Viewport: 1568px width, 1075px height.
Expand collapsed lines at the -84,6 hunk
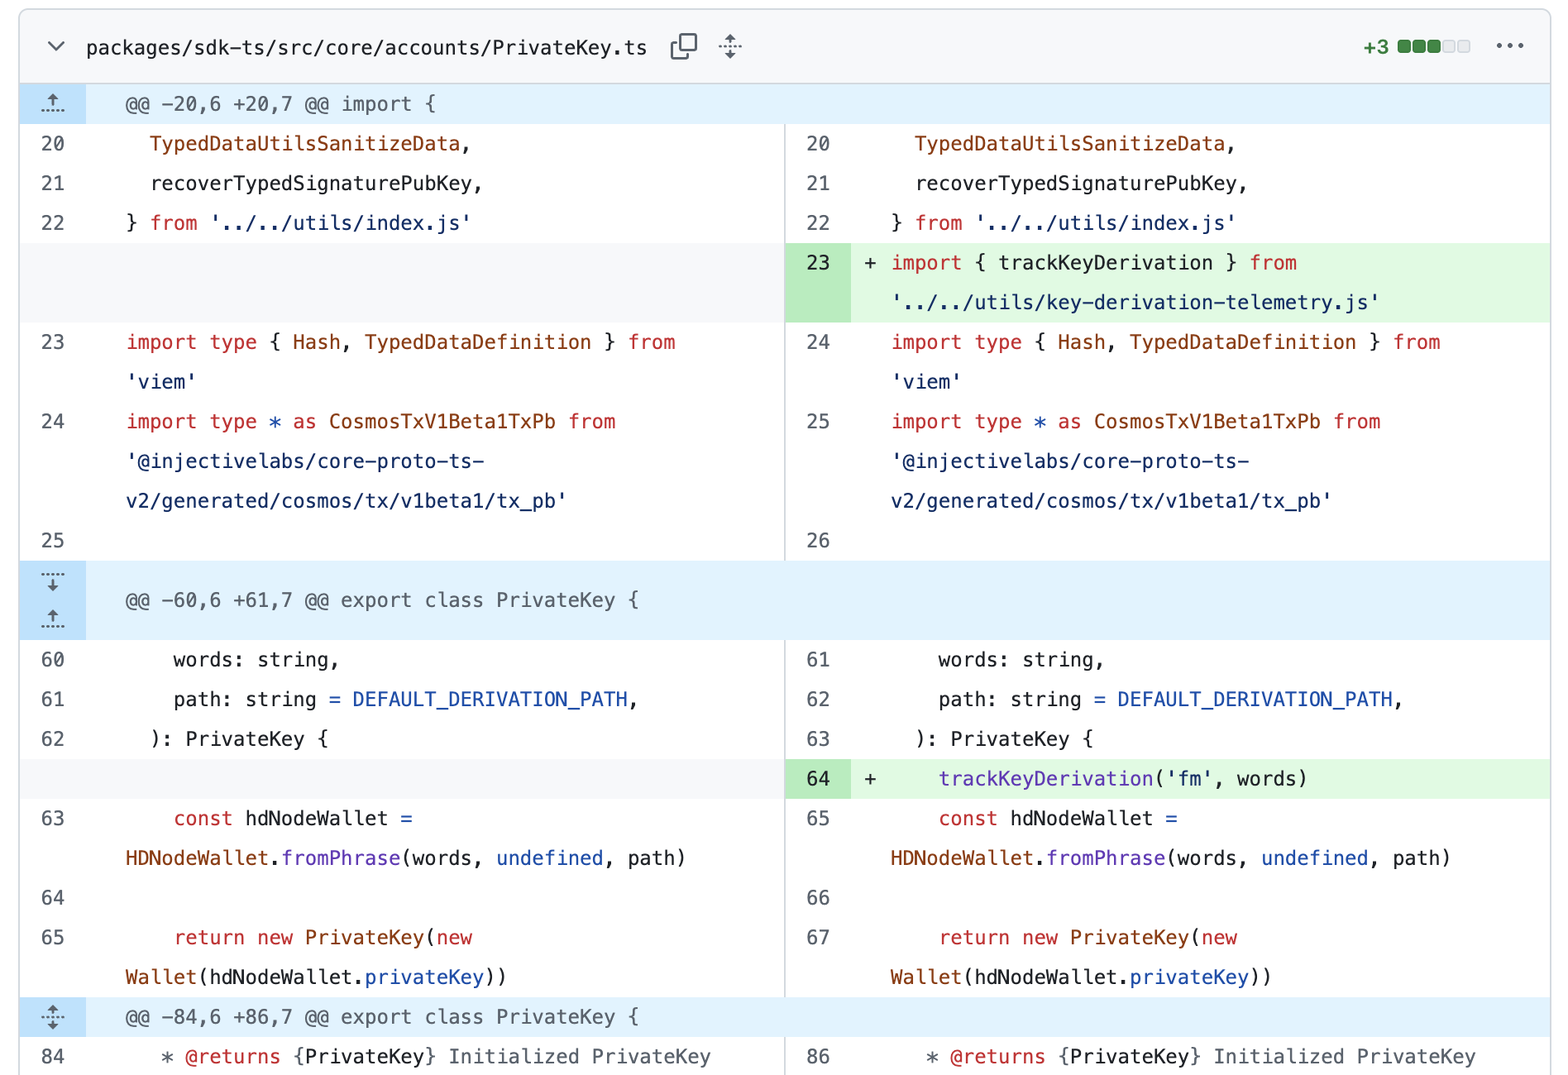pyautogui.click(x=53, y=1017)
